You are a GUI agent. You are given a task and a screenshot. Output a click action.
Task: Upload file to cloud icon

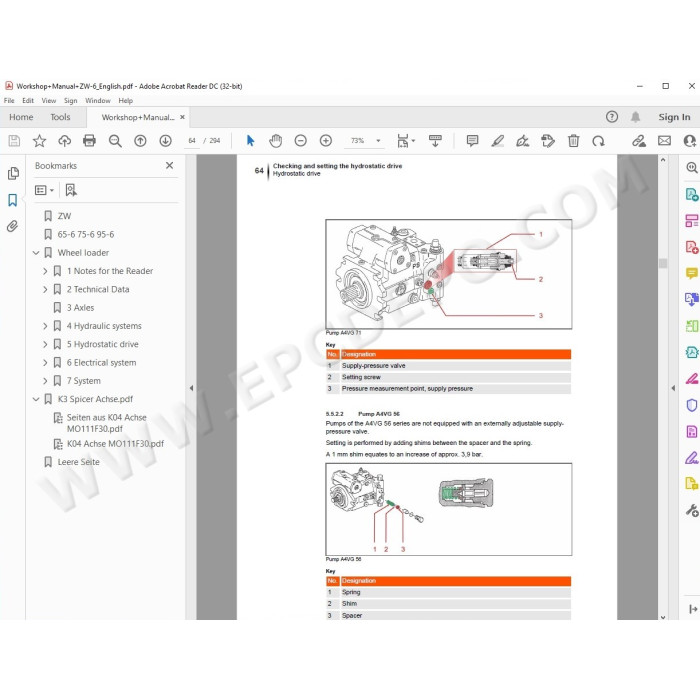coord(64,141)
